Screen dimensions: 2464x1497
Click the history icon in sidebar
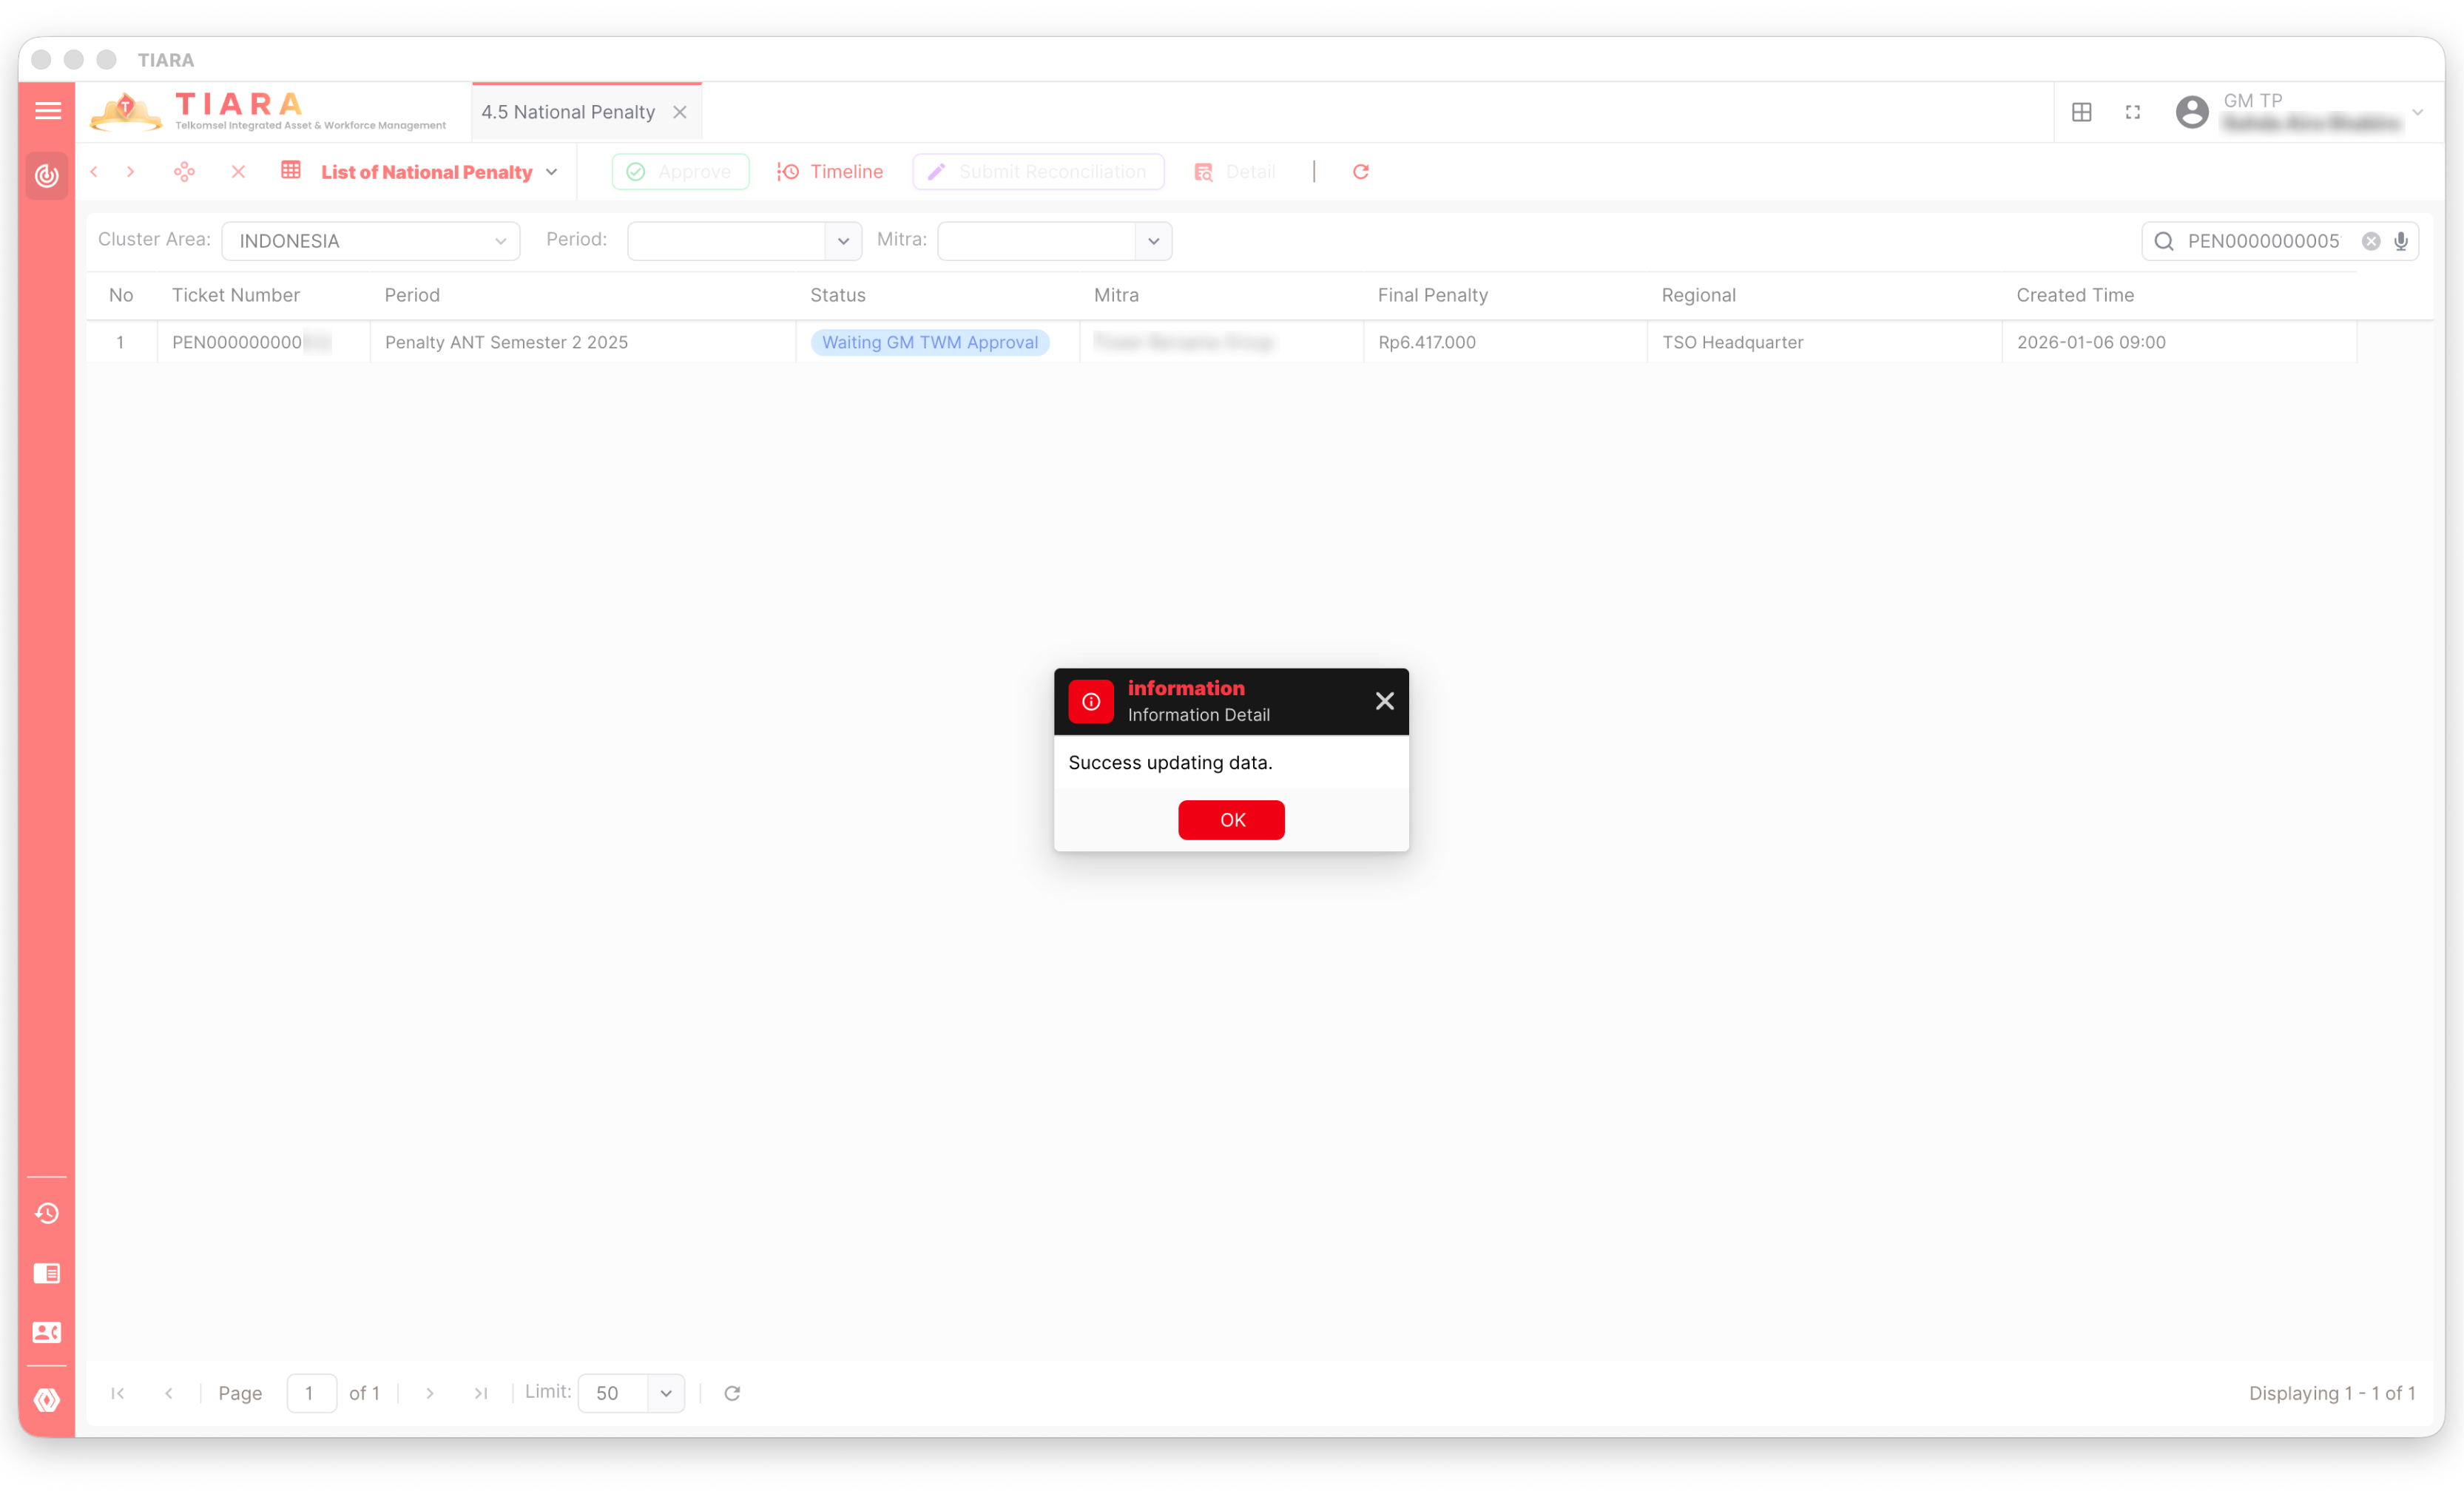(x=47, y=1213)
